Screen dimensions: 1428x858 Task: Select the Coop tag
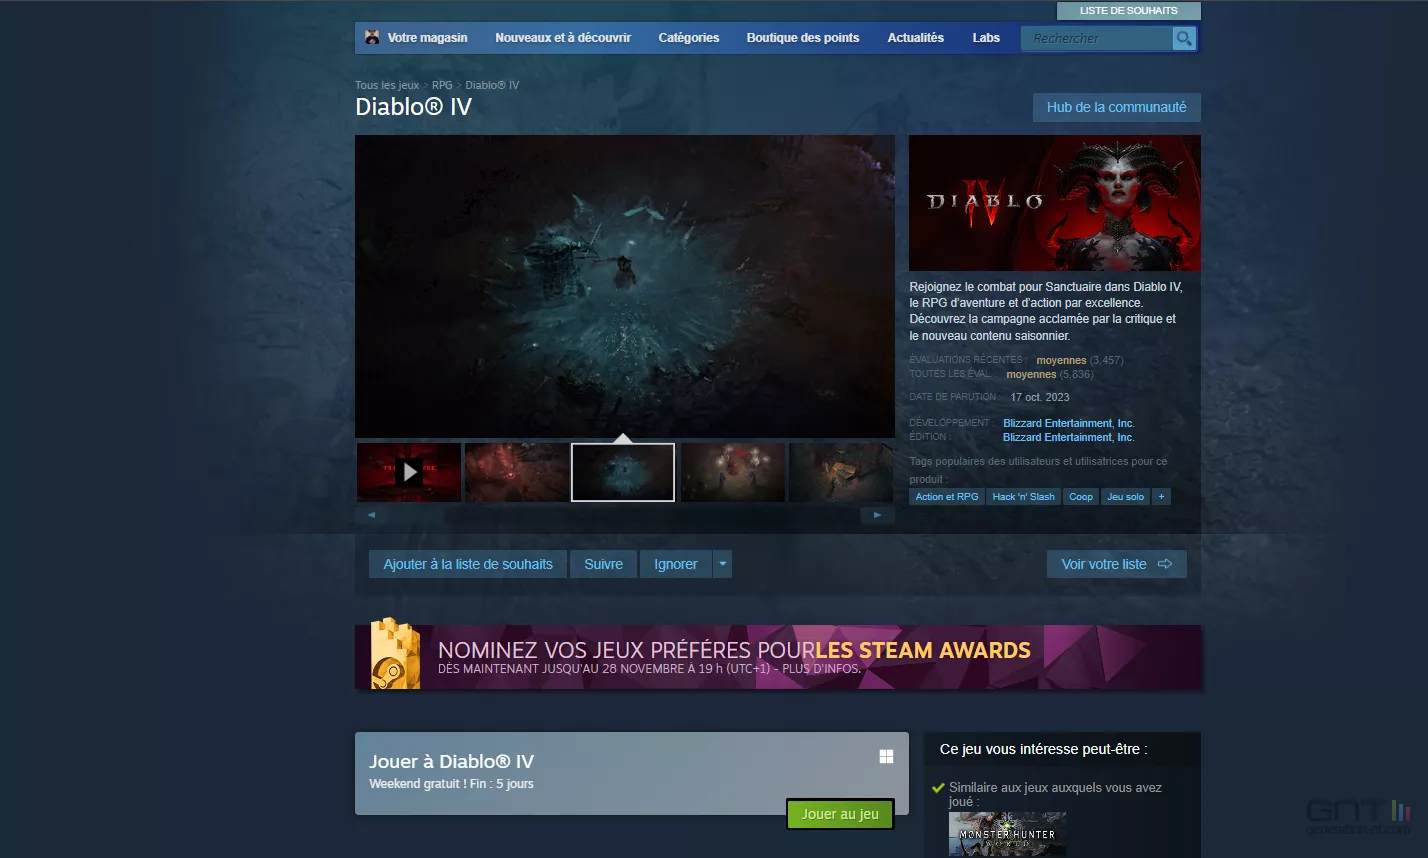pyautogui.click(x=1081, y=496)
